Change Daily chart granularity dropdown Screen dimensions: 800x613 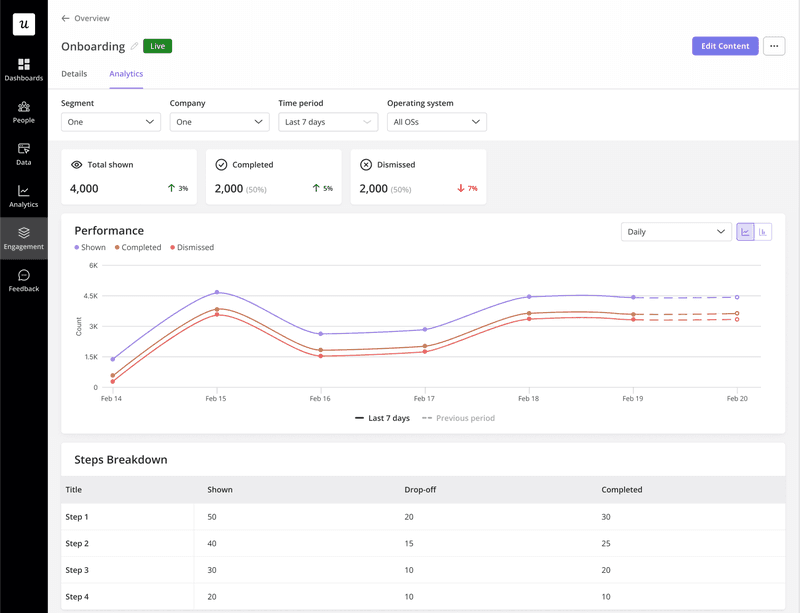676,231
